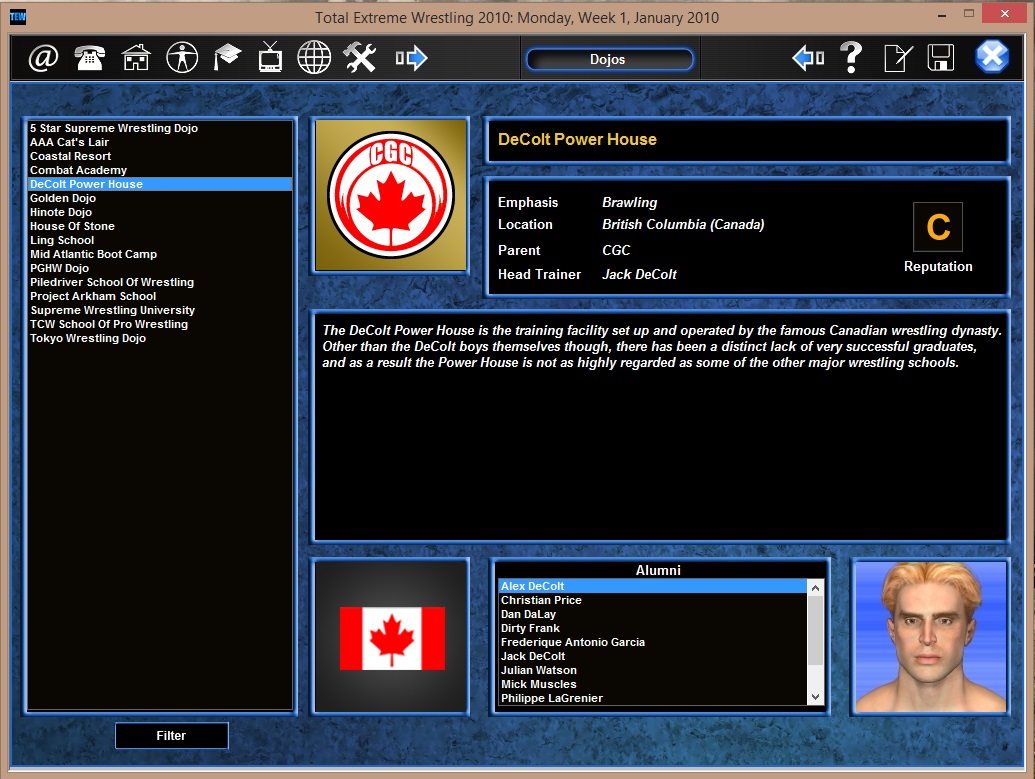The width and height of the screenshot is (1035, 779).
Task: Open the Filter options
Action: coord(171,735)
